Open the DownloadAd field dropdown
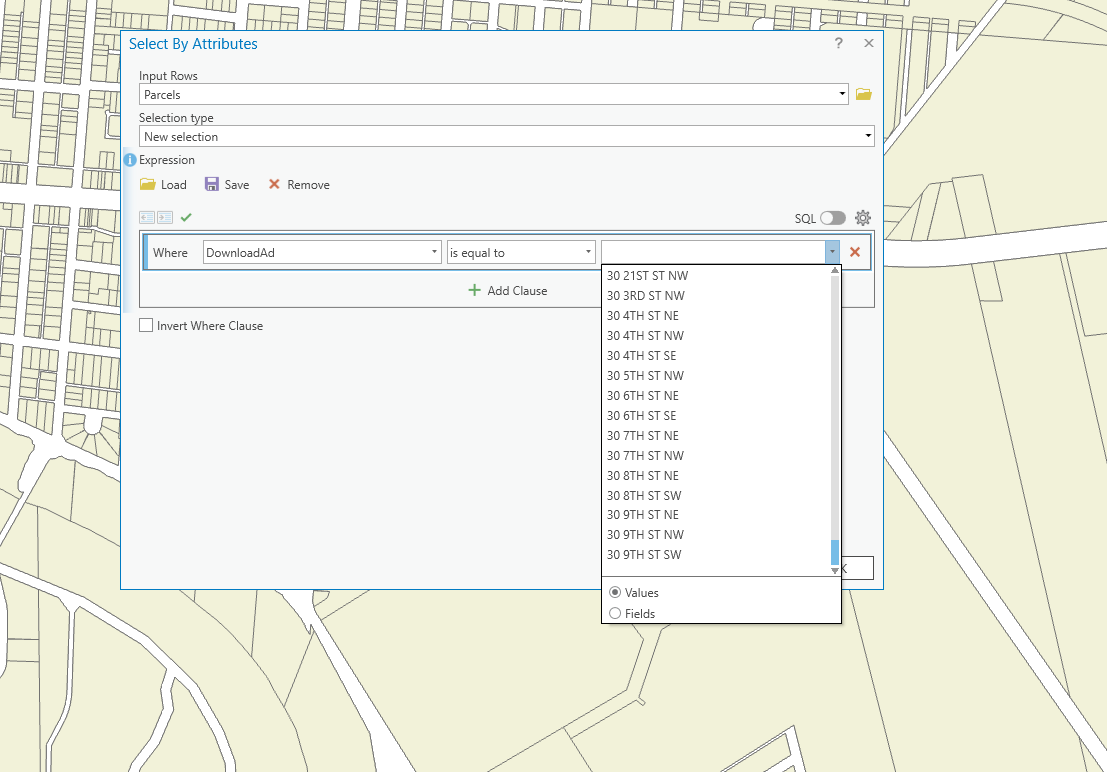The width and height of the screenshot is (1107, 772). pyautogui.click(x=434, y=252)
